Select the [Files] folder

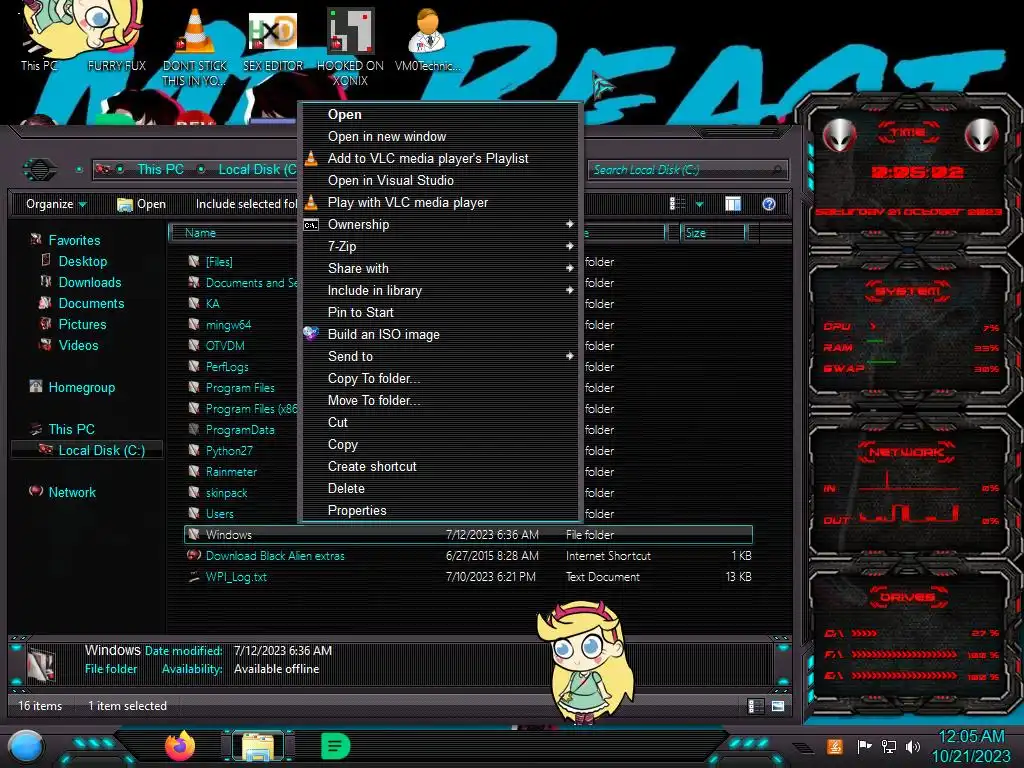point(219,262)
